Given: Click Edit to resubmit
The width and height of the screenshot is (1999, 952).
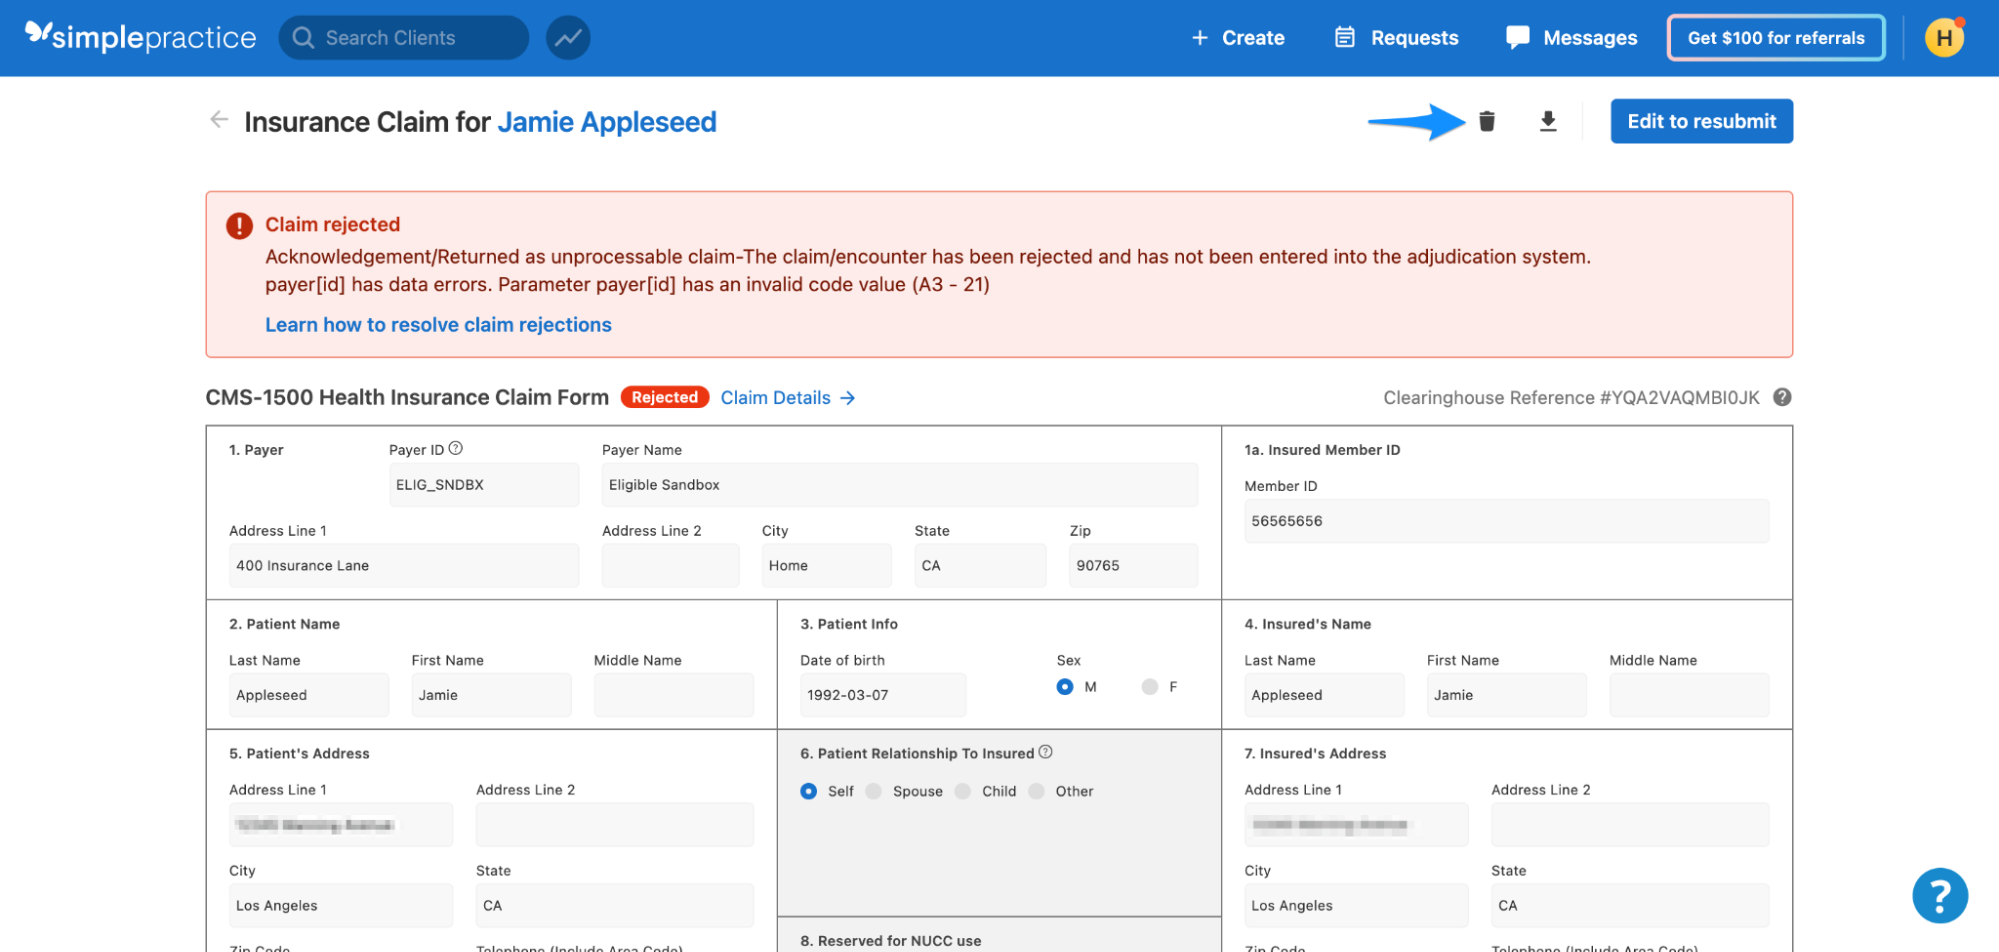Looking at the screenshot, I should (1701, 121).
